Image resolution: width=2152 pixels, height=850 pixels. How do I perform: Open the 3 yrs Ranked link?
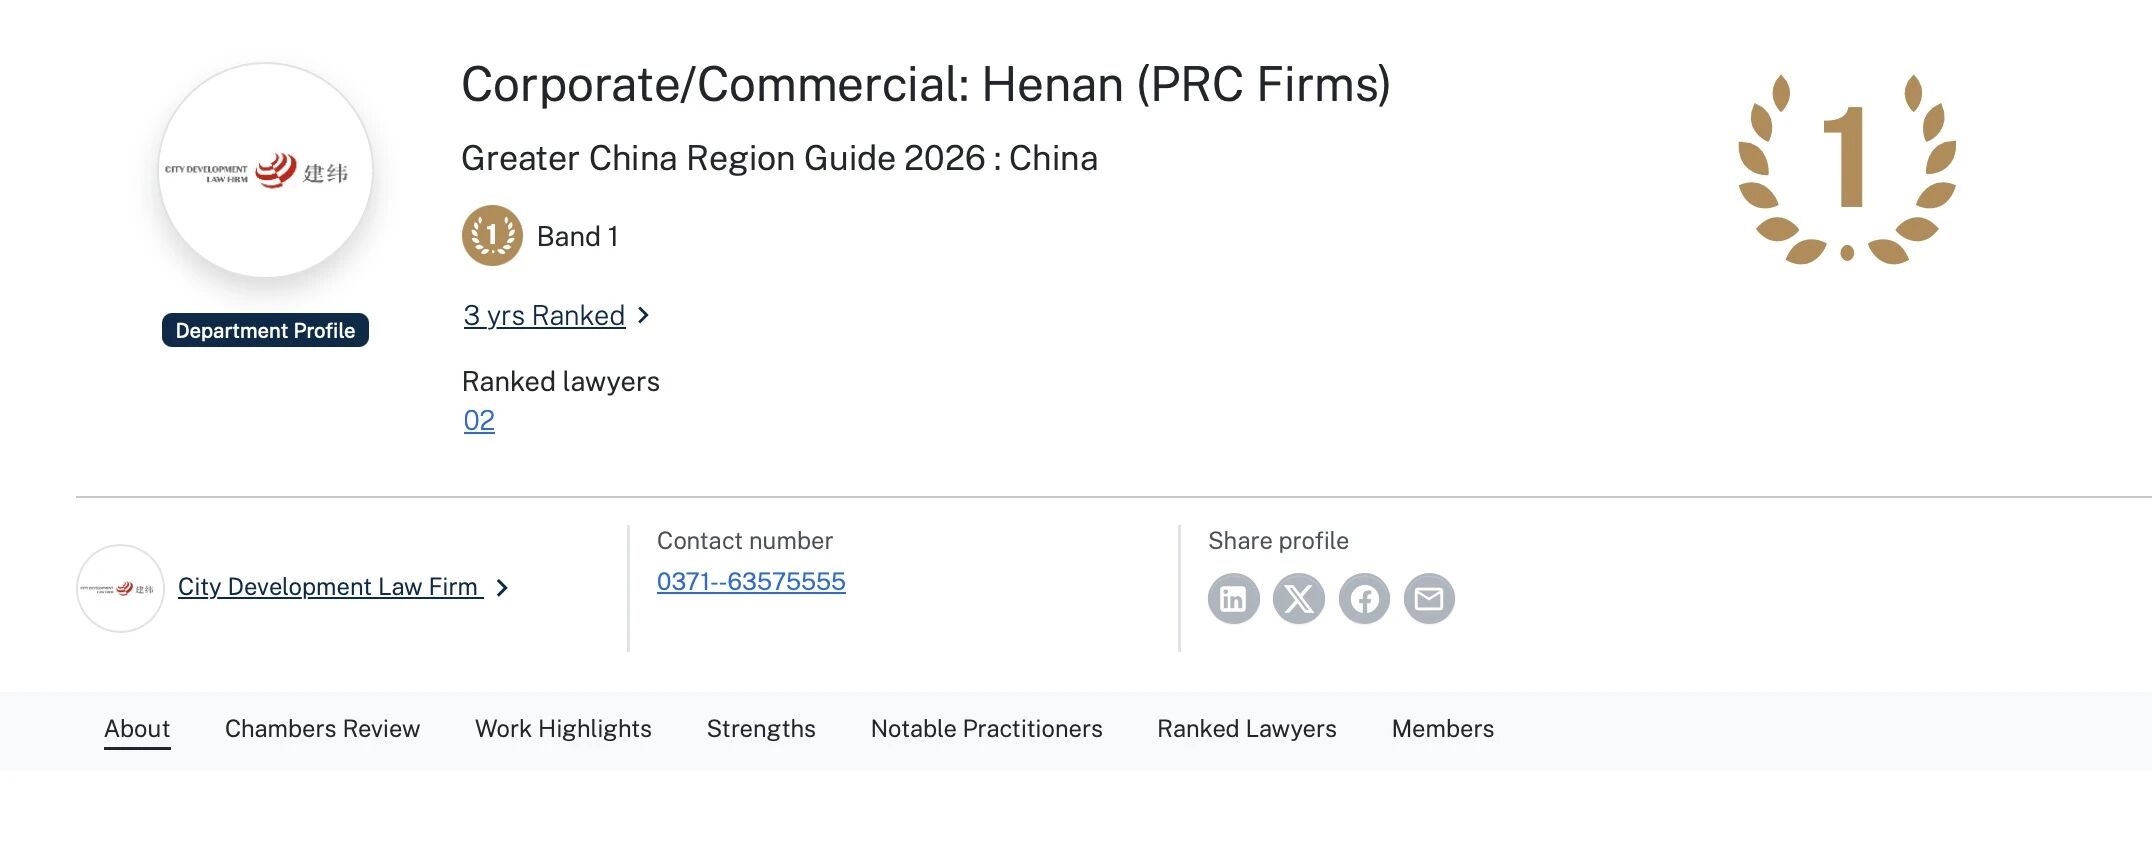click(544, 316)
